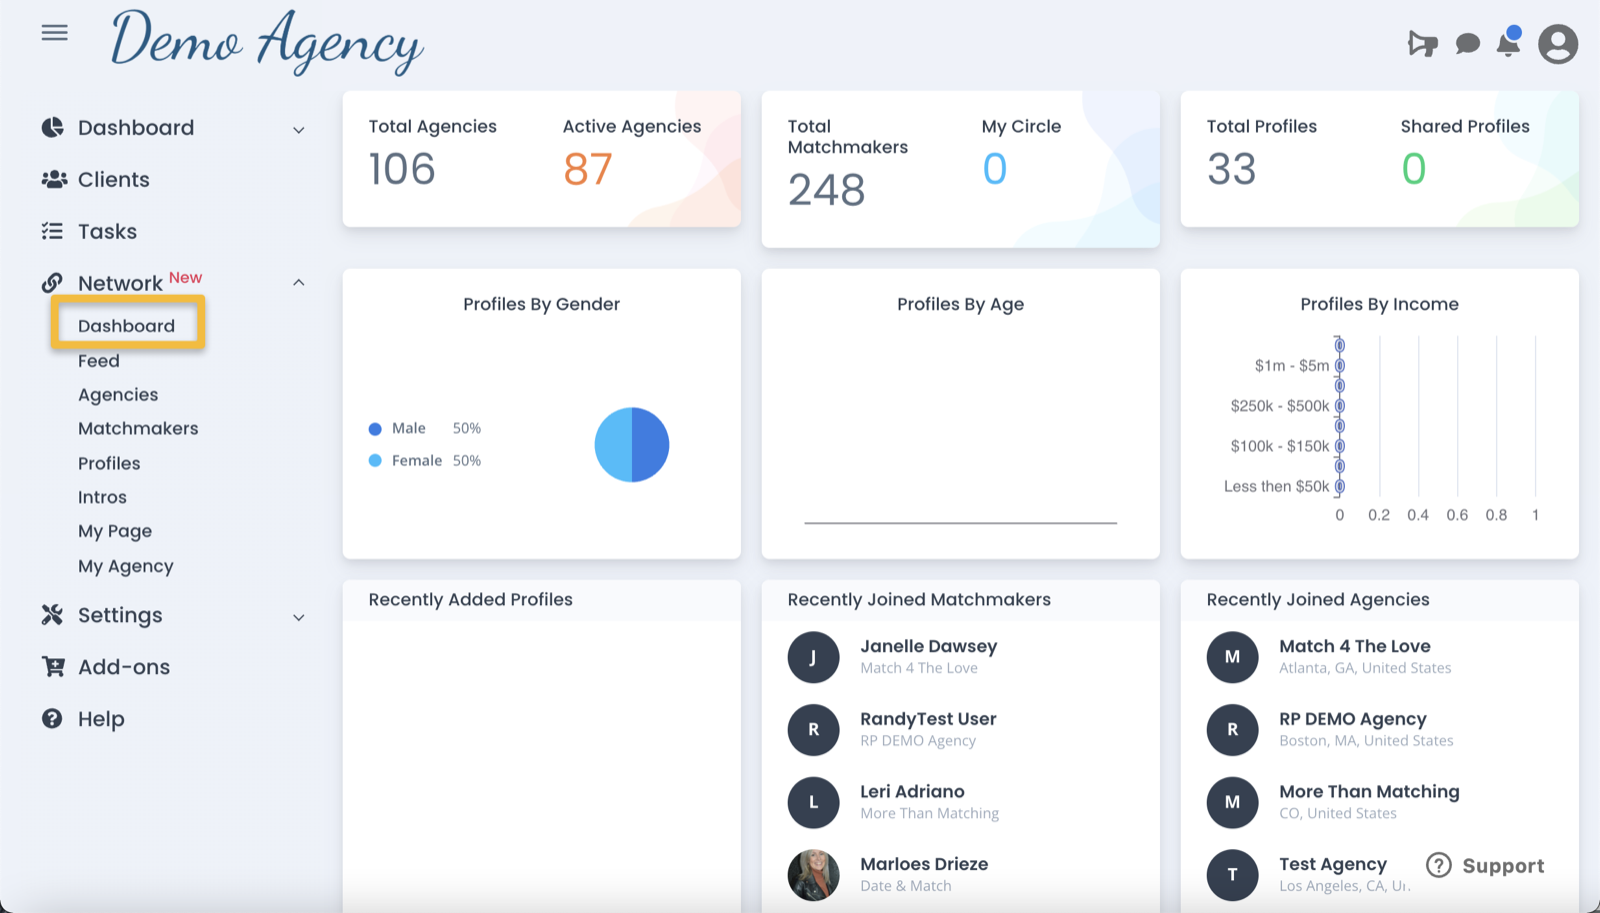Click the blue pie slice in Profiles By Gender
Viewport: 1600px width, 913px height.
pyautogui.click(x=650, y=445)
